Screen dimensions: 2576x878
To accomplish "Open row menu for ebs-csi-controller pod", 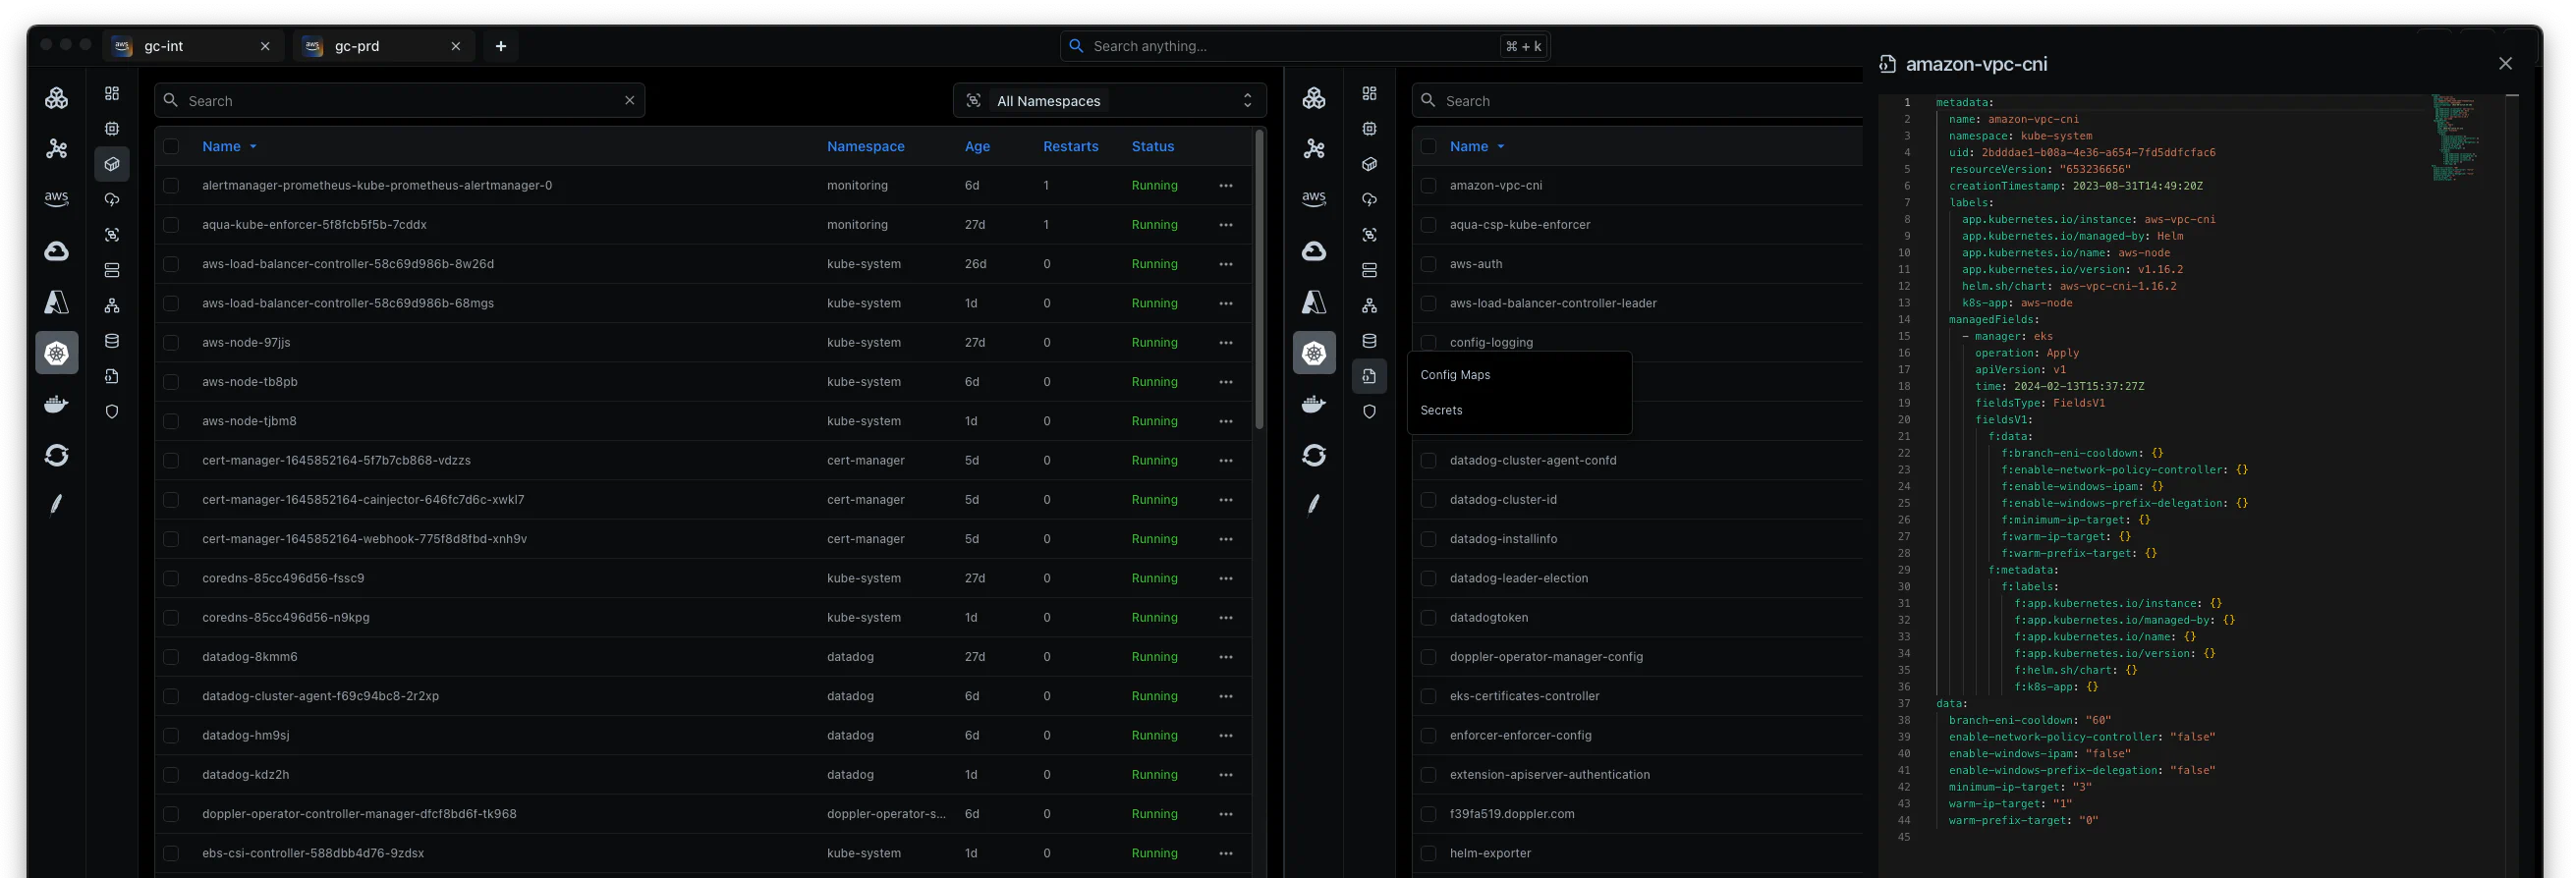I will tap(1225, 853).
